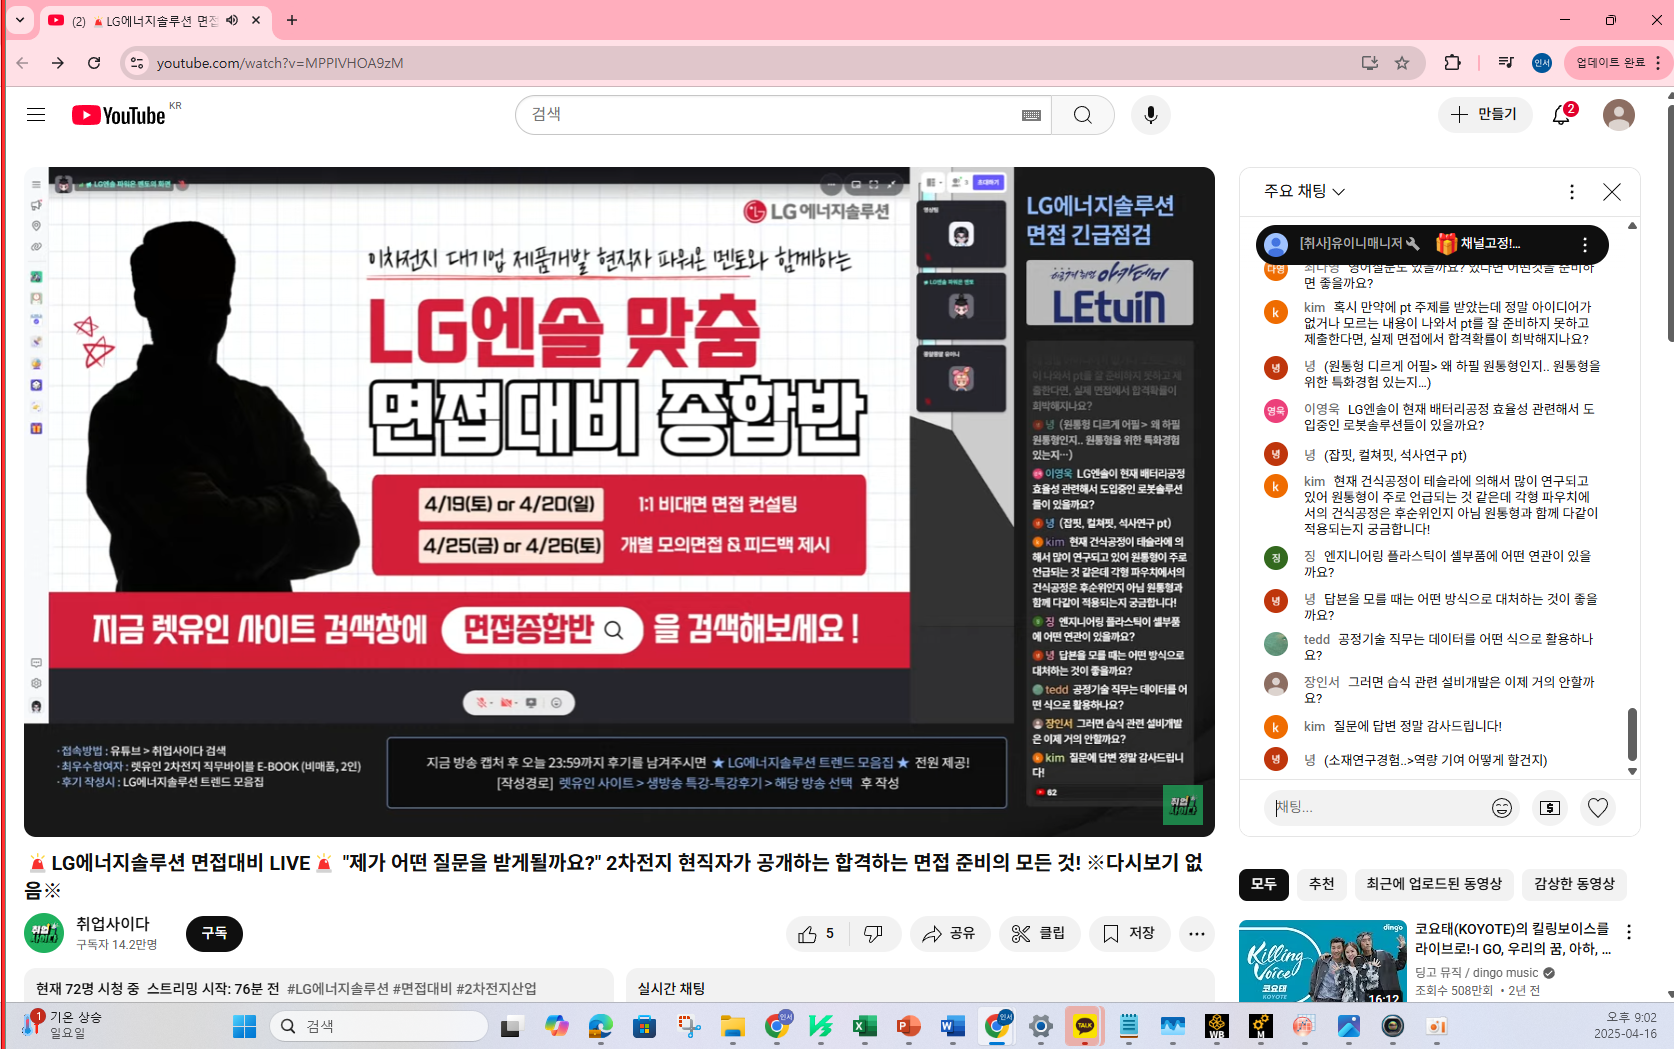Send a heart reaction in chat

point(1597,808)
